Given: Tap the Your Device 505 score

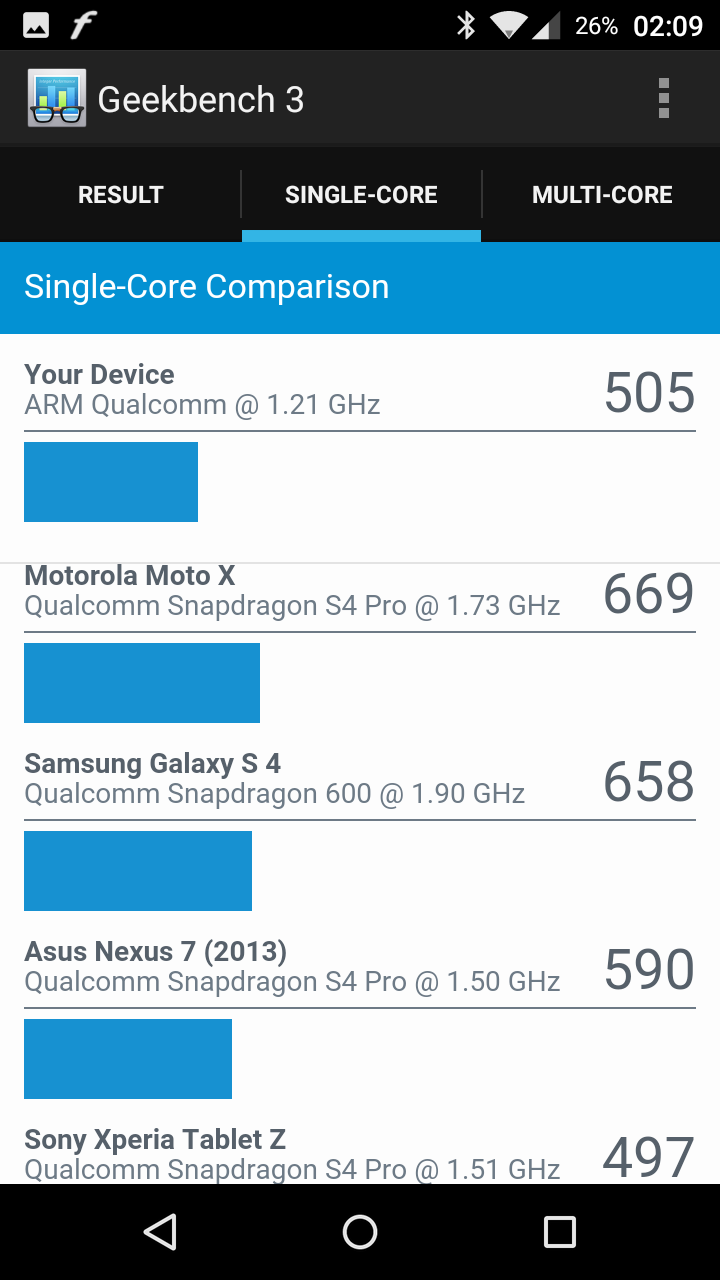Looking at the screenshot, I should (649, 393).
